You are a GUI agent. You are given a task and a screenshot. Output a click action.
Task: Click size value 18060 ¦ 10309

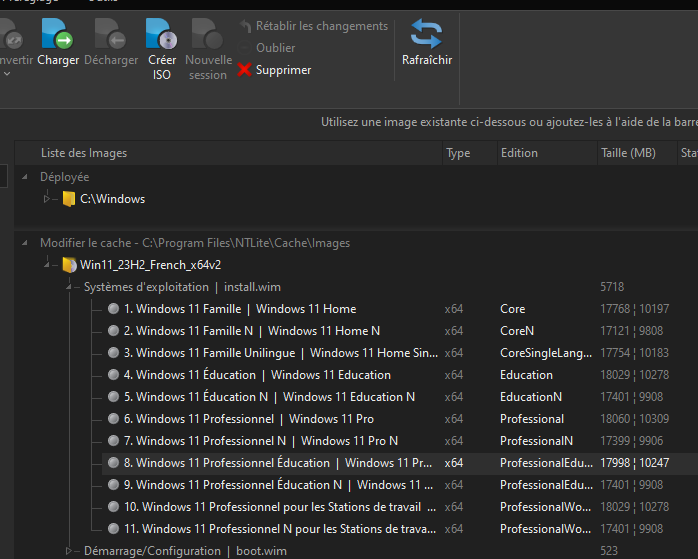tap(634, 419)
